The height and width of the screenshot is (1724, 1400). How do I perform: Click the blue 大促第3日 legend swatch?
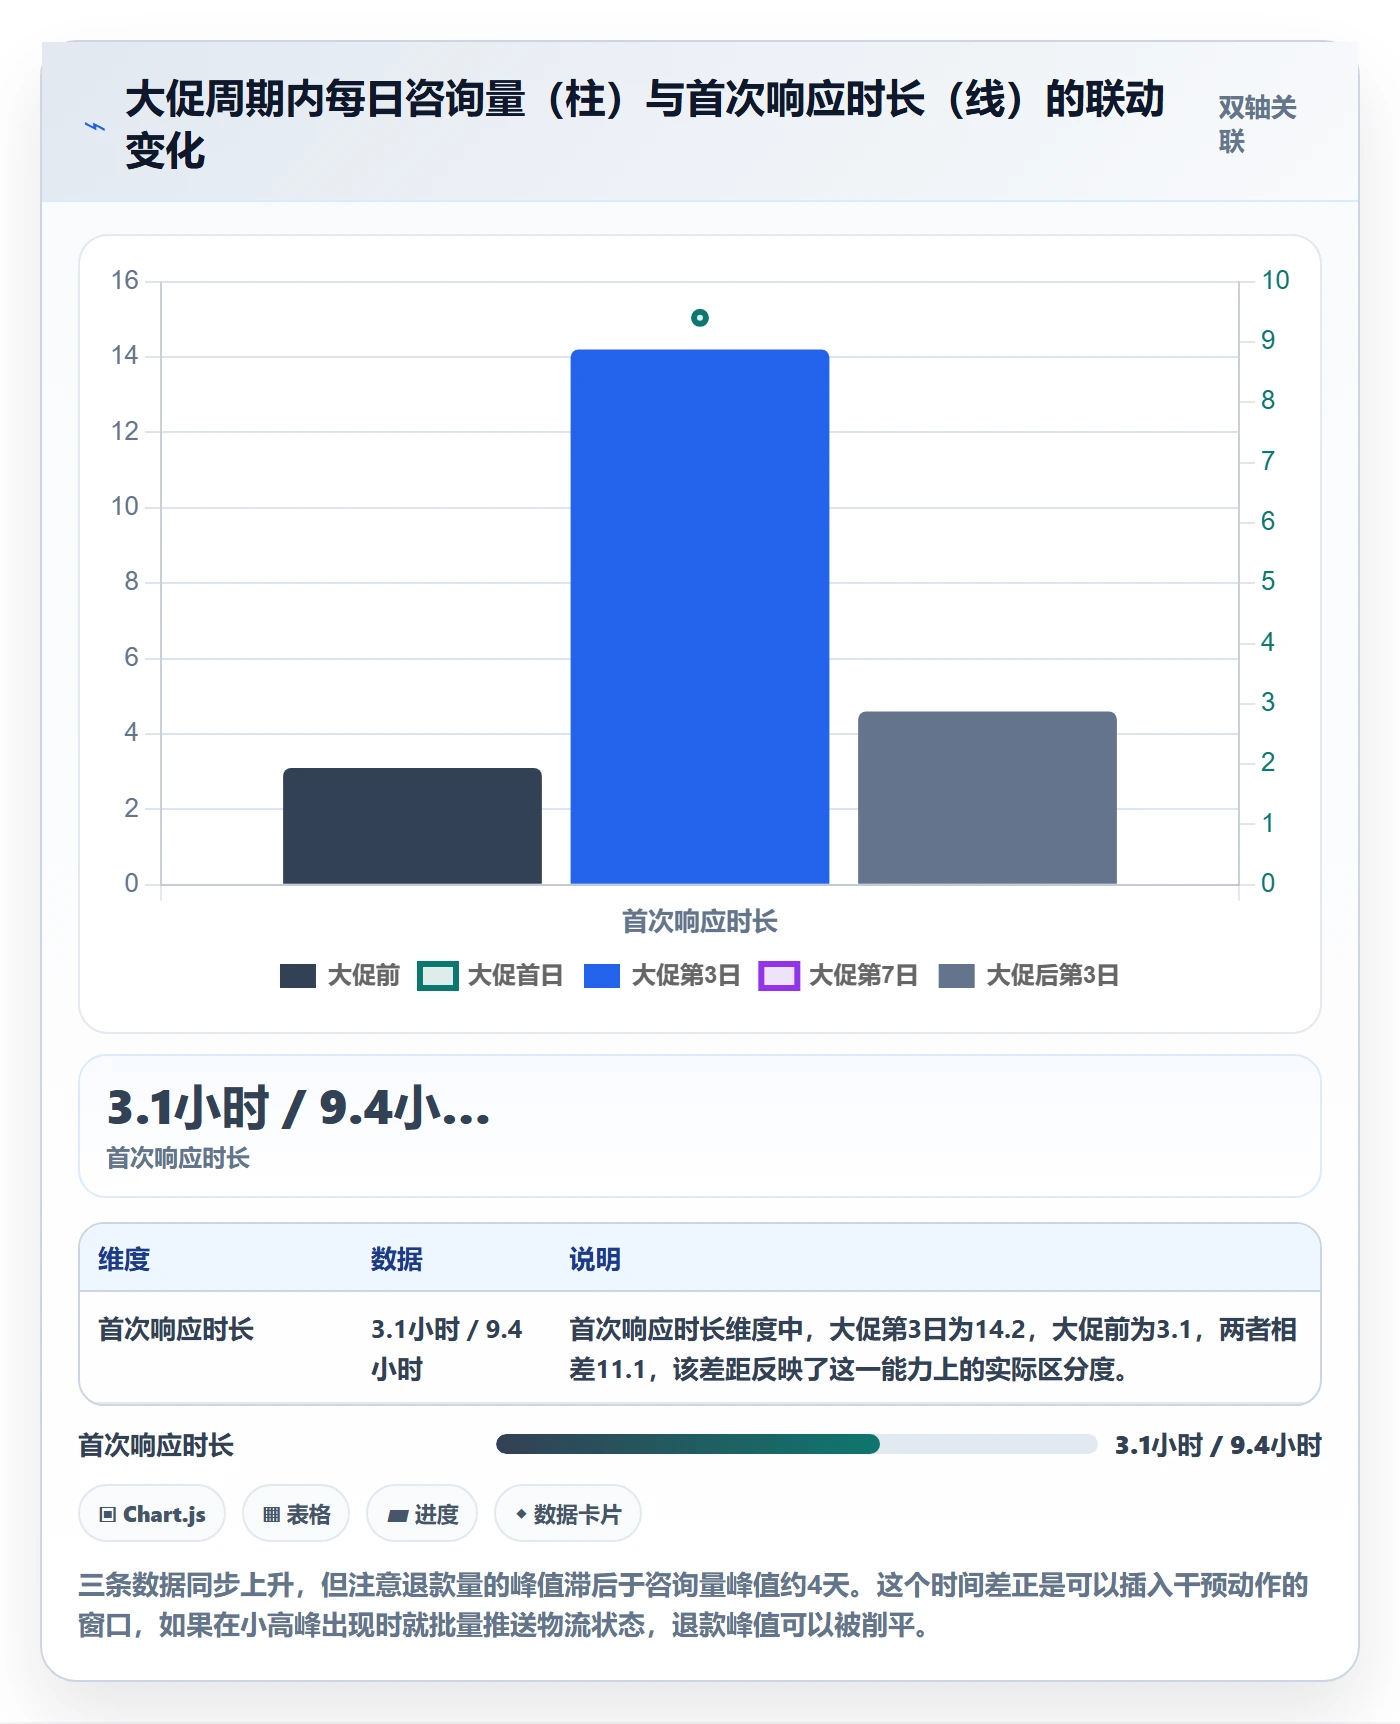(602, 976)
